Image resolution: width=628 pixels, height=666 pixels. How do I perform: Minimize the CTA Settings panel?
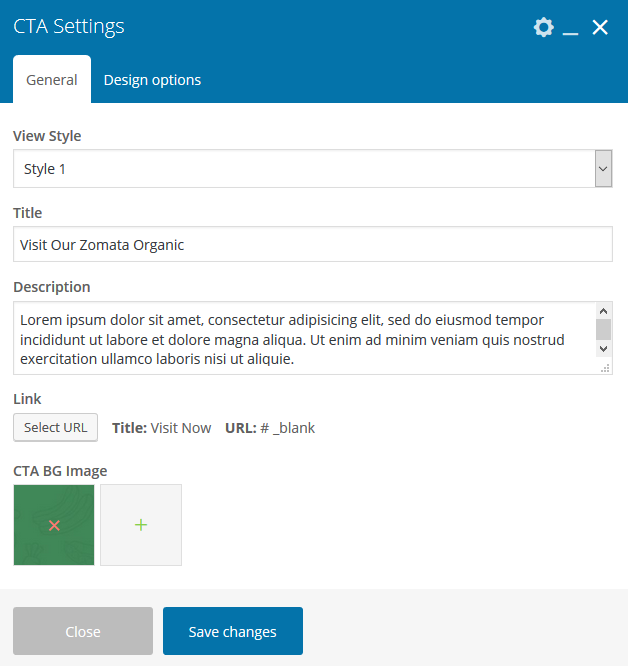[571, 28]
